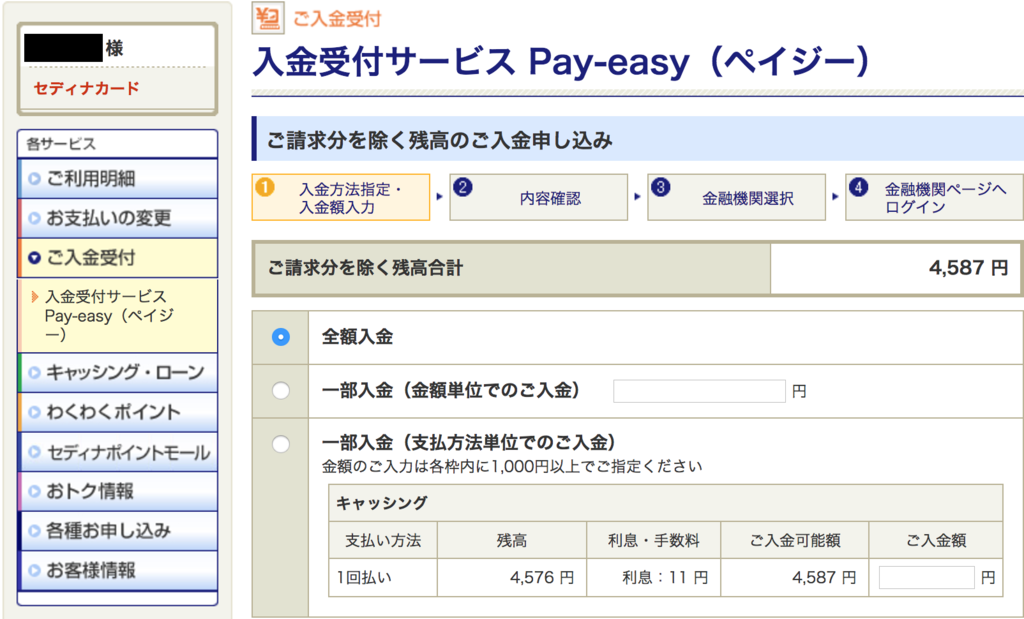
Task: Click step 4 金融機関ページへログイン
Action: coord(935,197)
